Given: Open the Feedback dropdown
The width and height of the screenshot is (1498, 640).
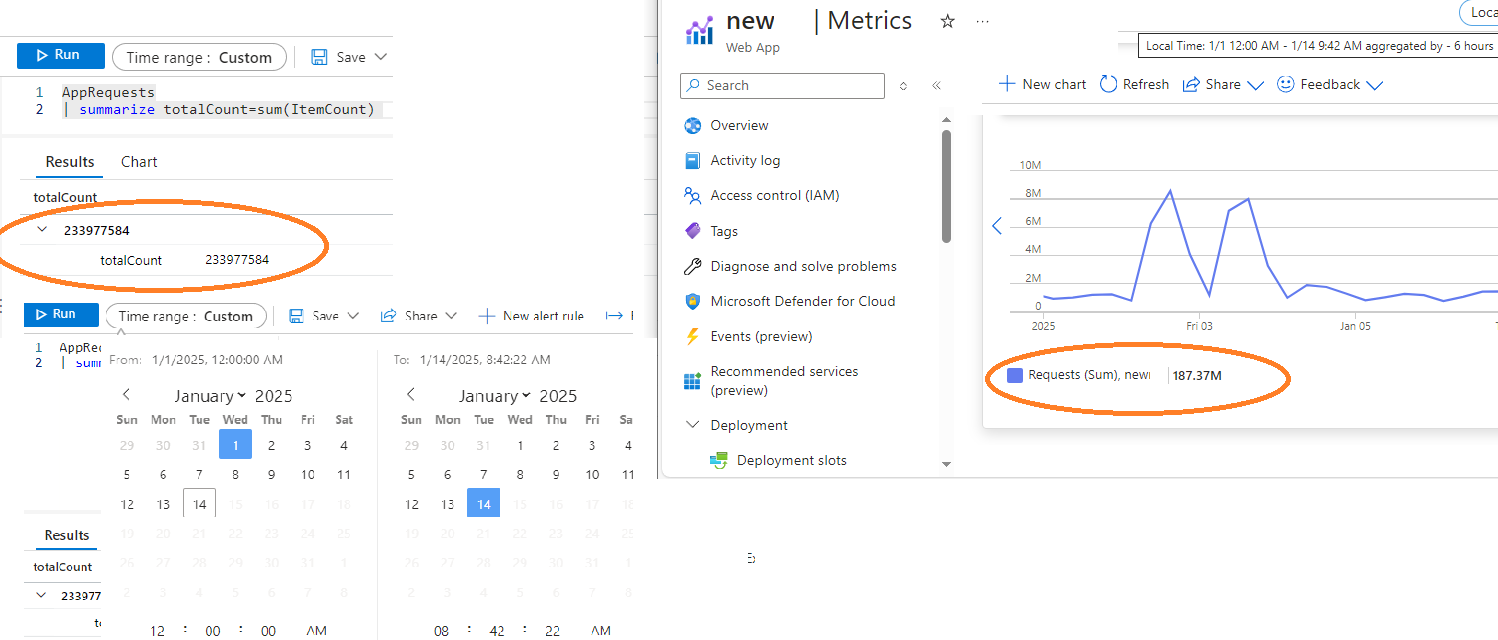Looking at the screenshot, I should click(x=1329, y=84).
